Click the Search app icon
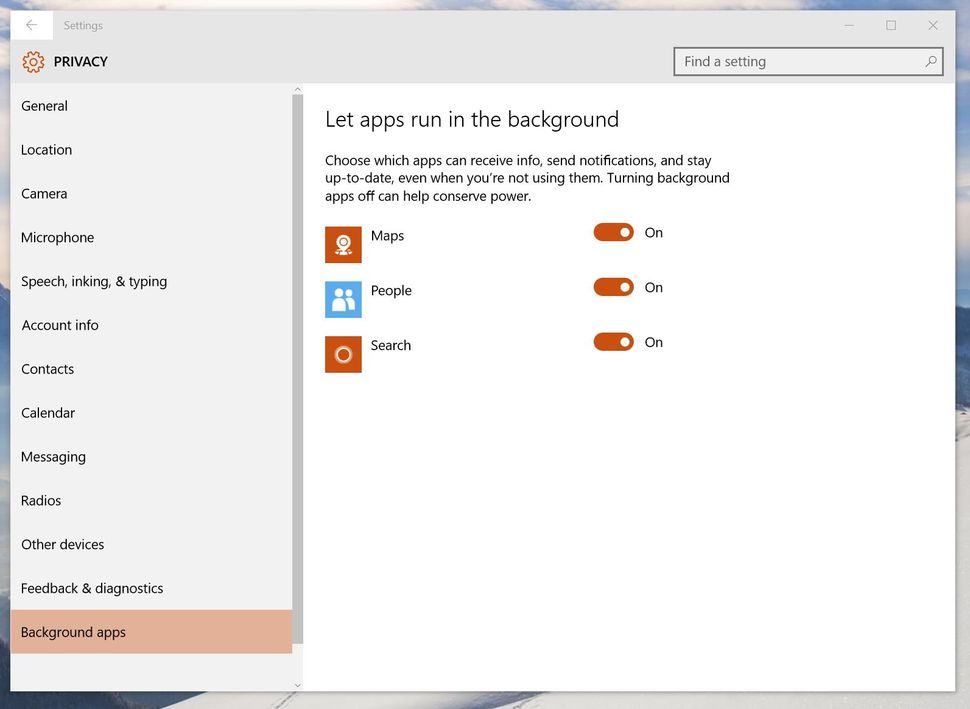The width and height of the screenshot is (970, 709). click(343, 354)
